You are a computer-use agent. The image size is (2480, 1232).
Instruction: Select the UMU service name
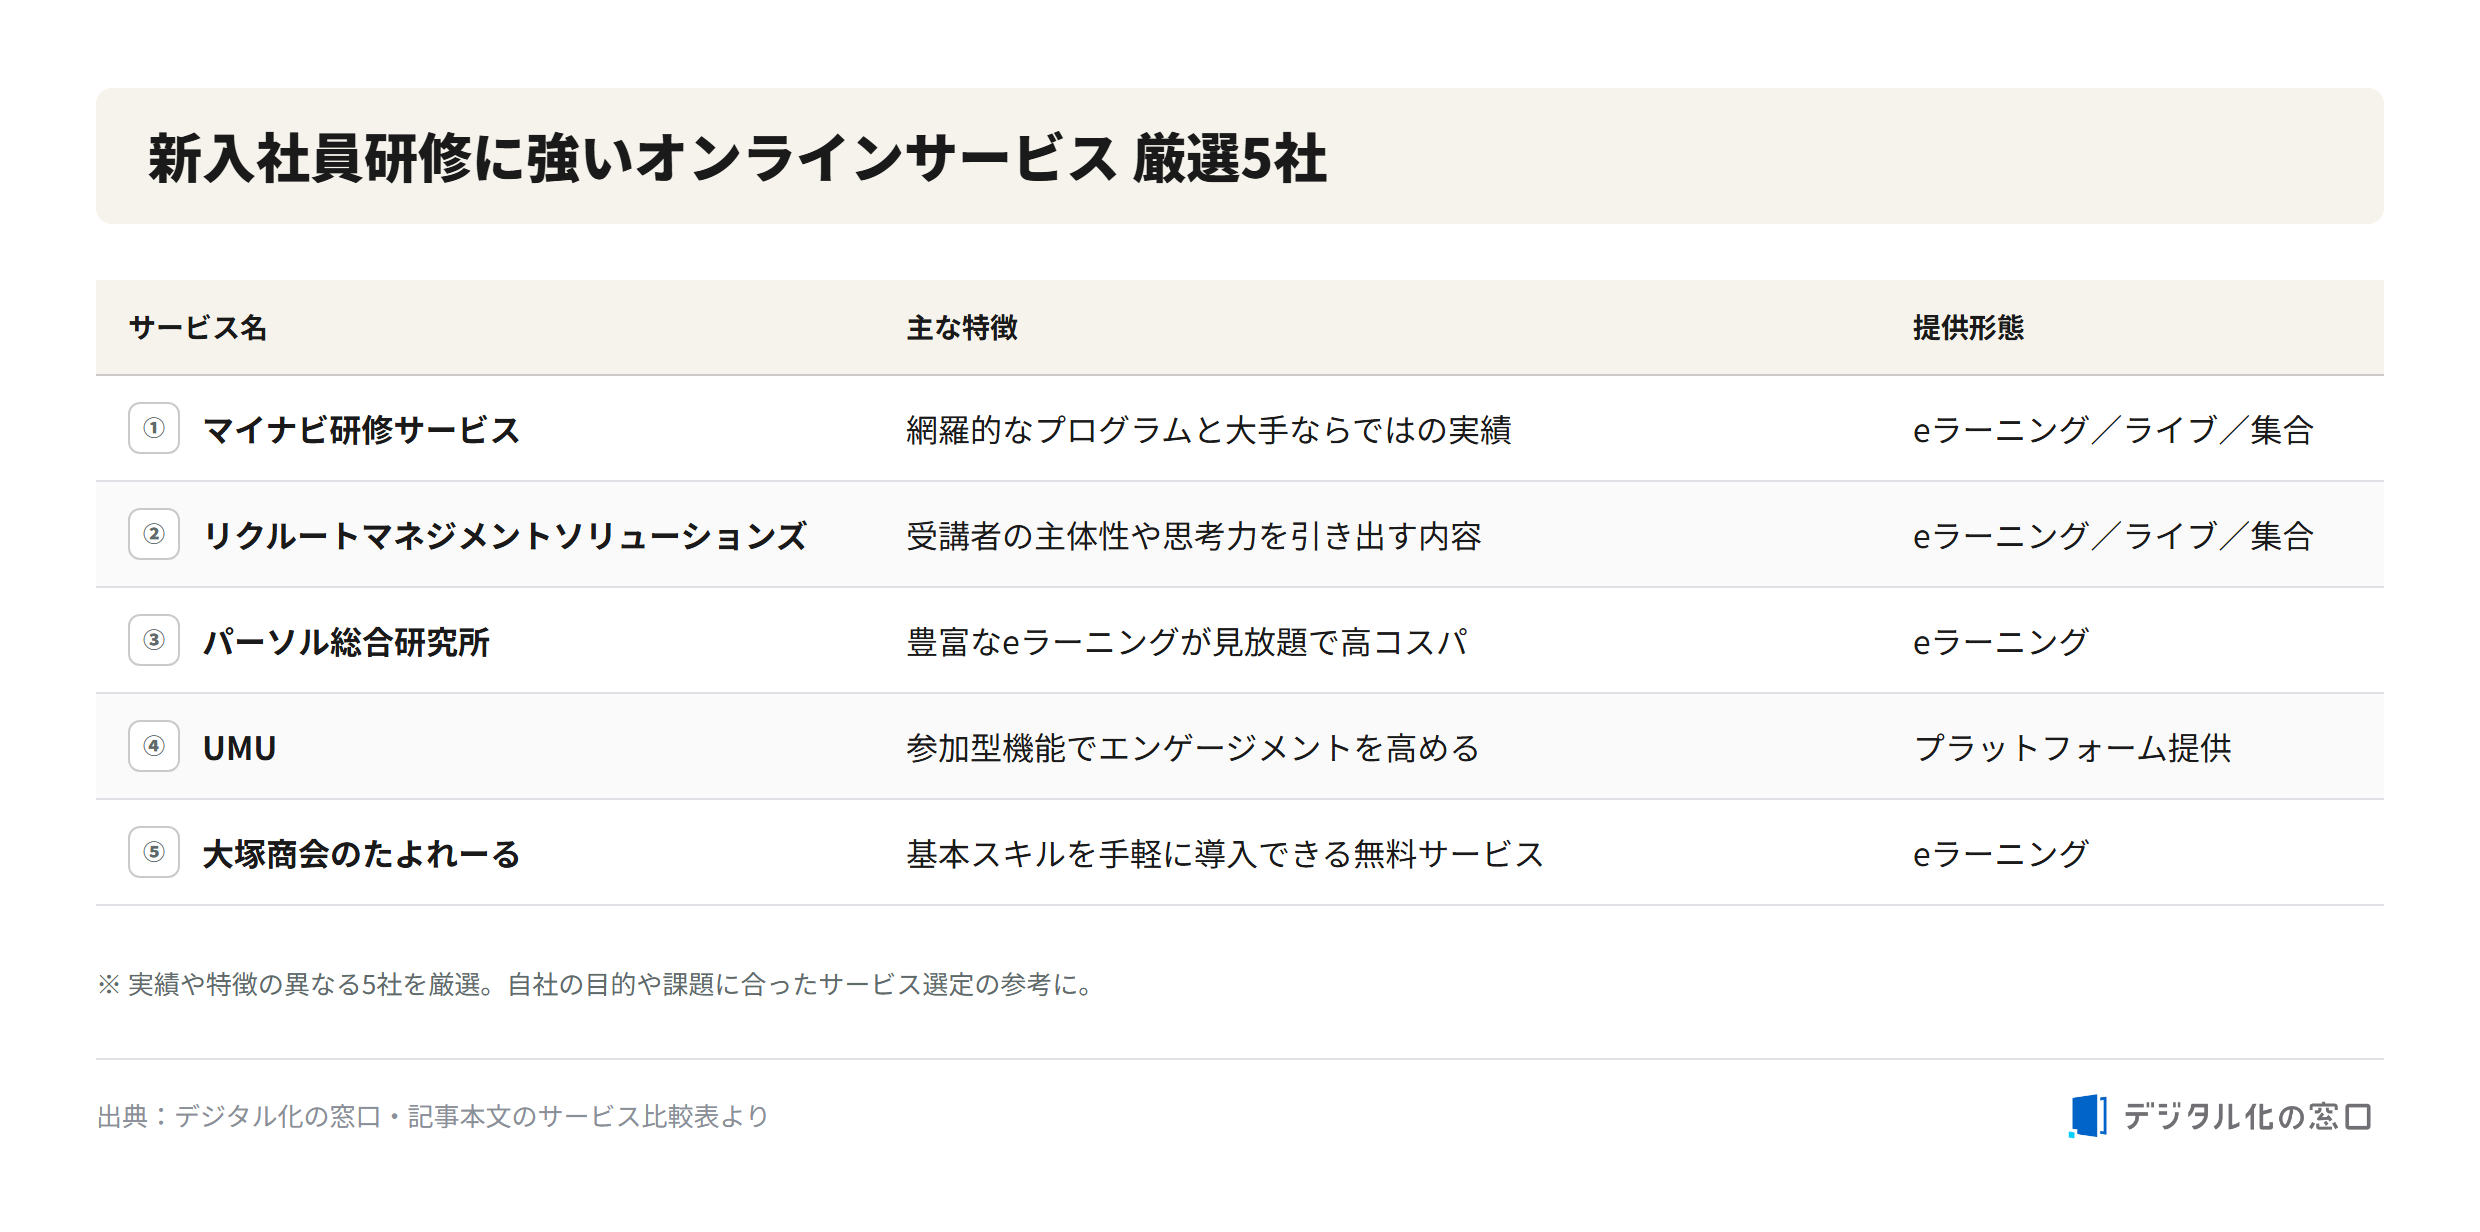tap(239, 748)
